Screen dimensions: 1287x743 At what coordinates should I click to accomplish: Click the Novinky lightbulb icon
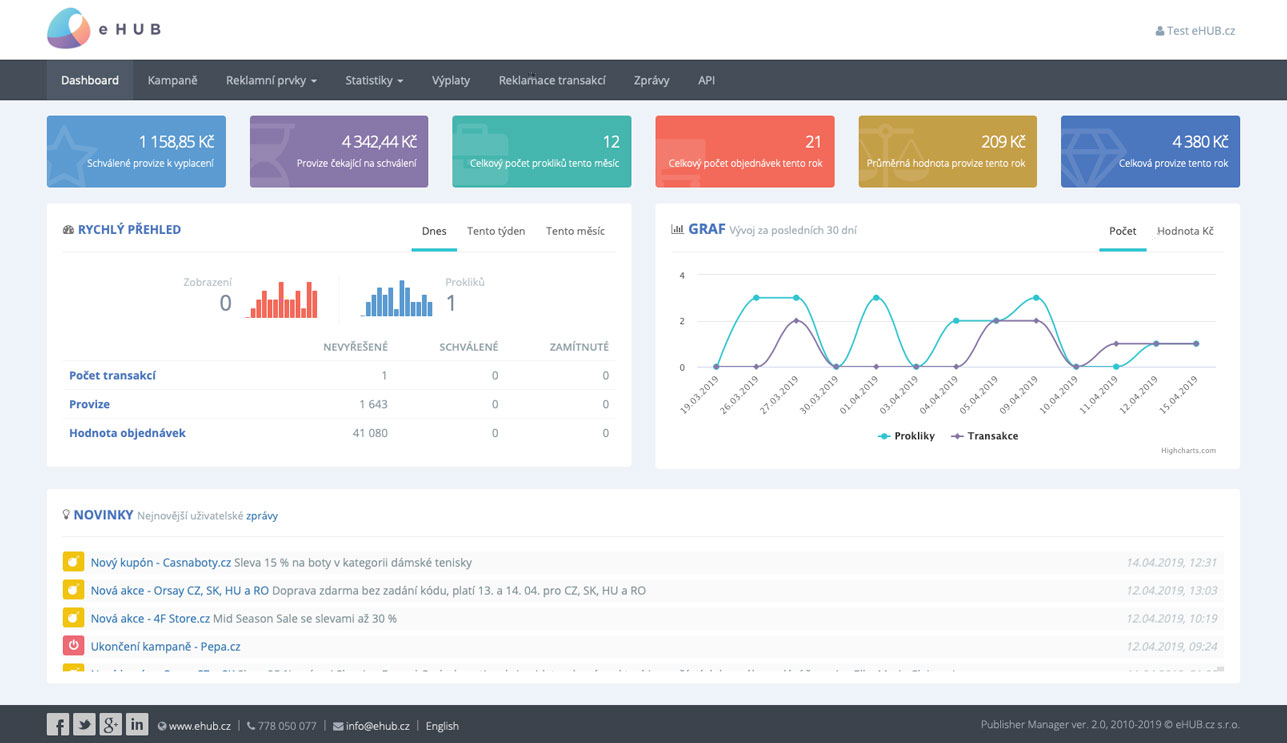click(x=66, y=514)
